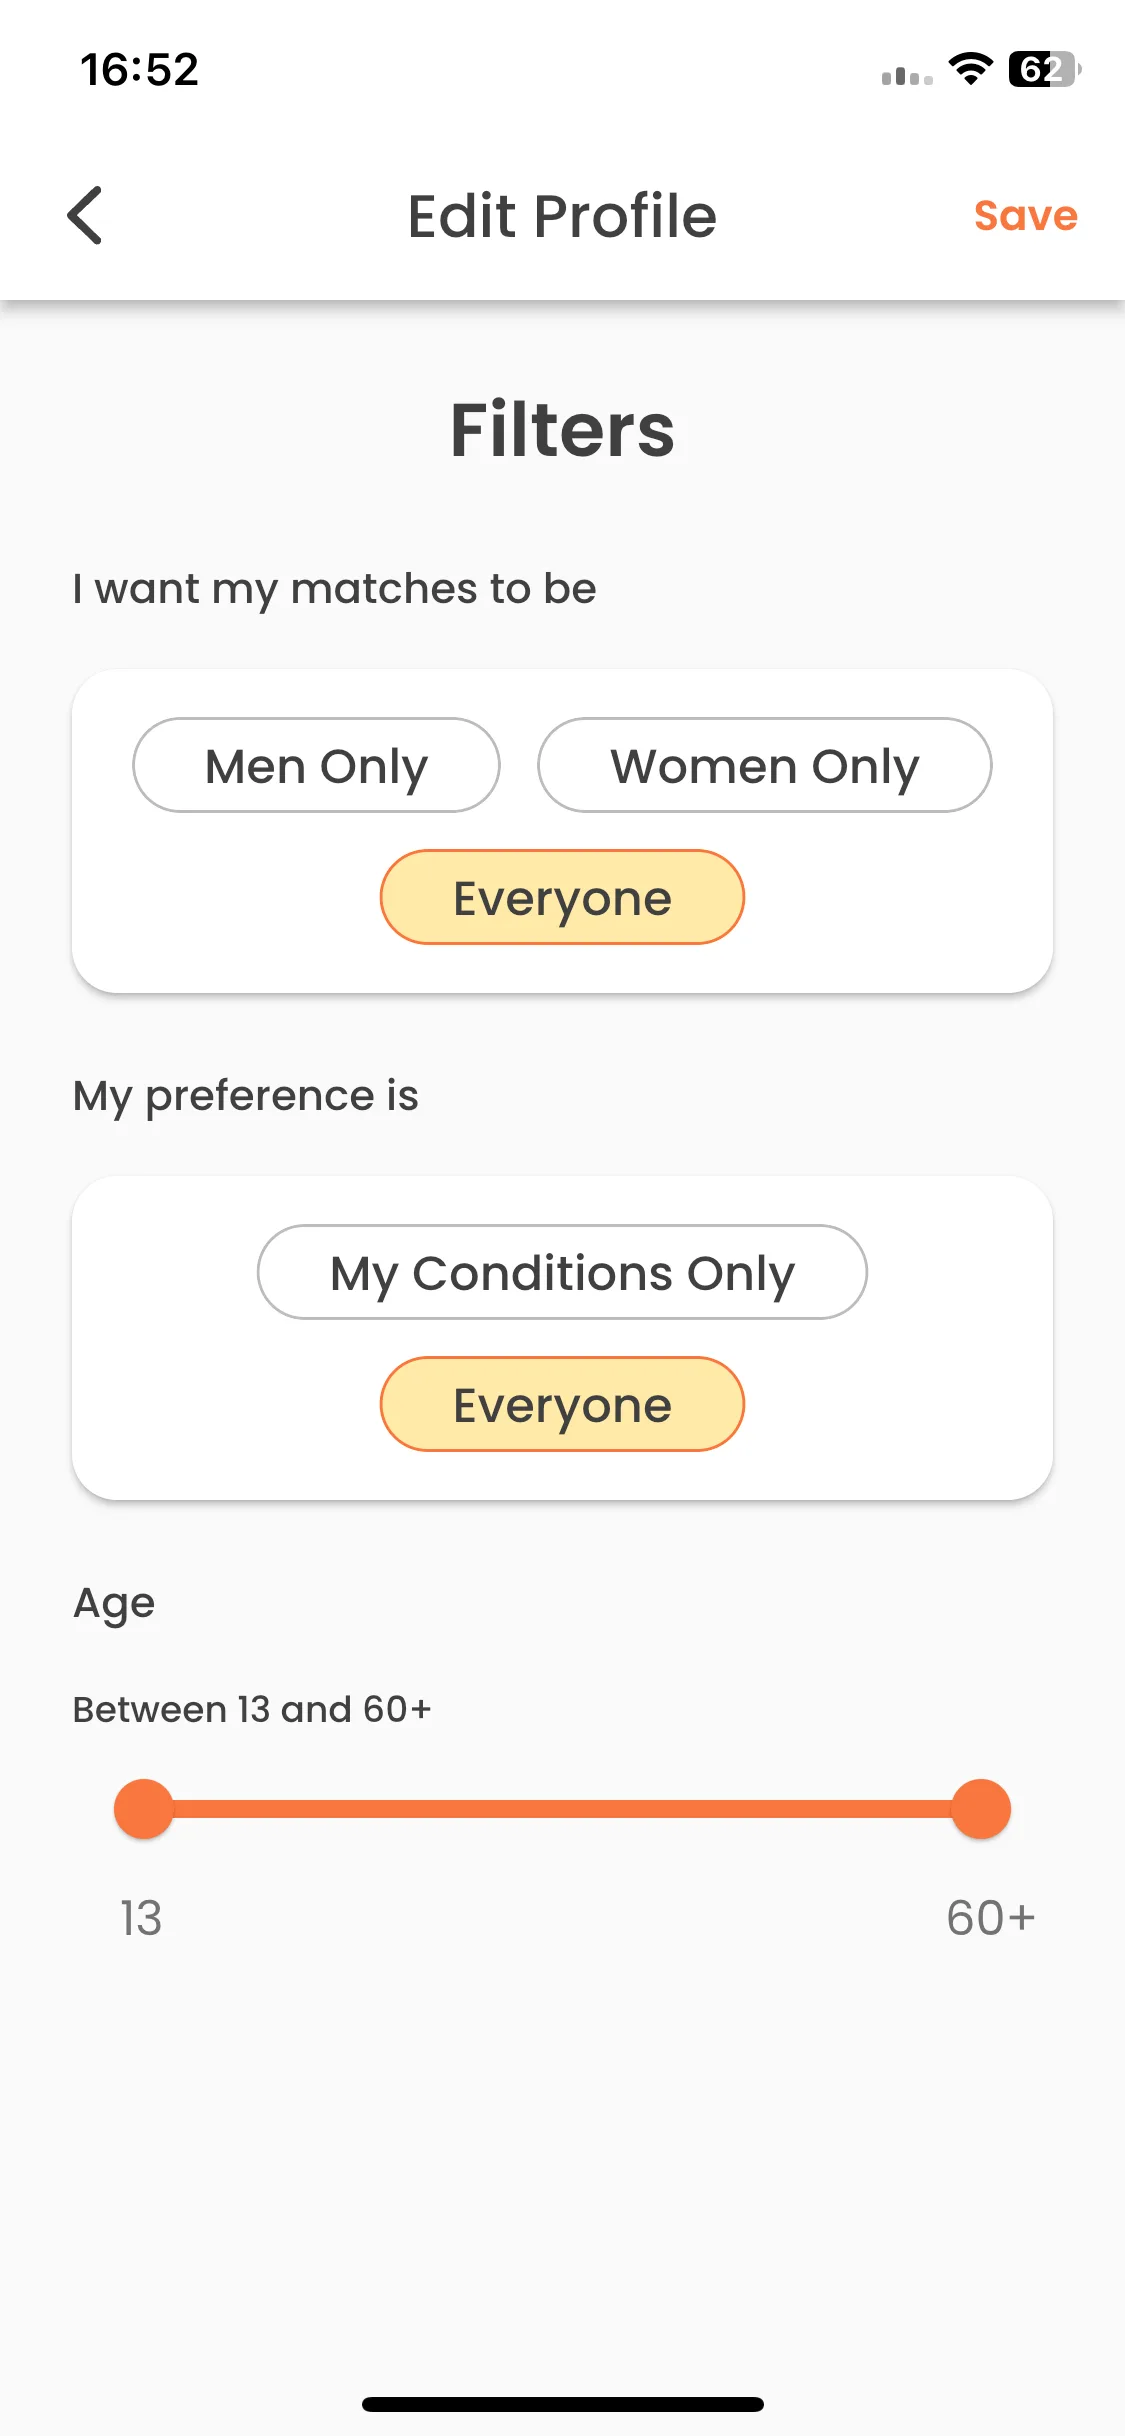The image size is (1125, 2436).
Task: Select the Women Only match option
Action: click(x=765, y=765)
